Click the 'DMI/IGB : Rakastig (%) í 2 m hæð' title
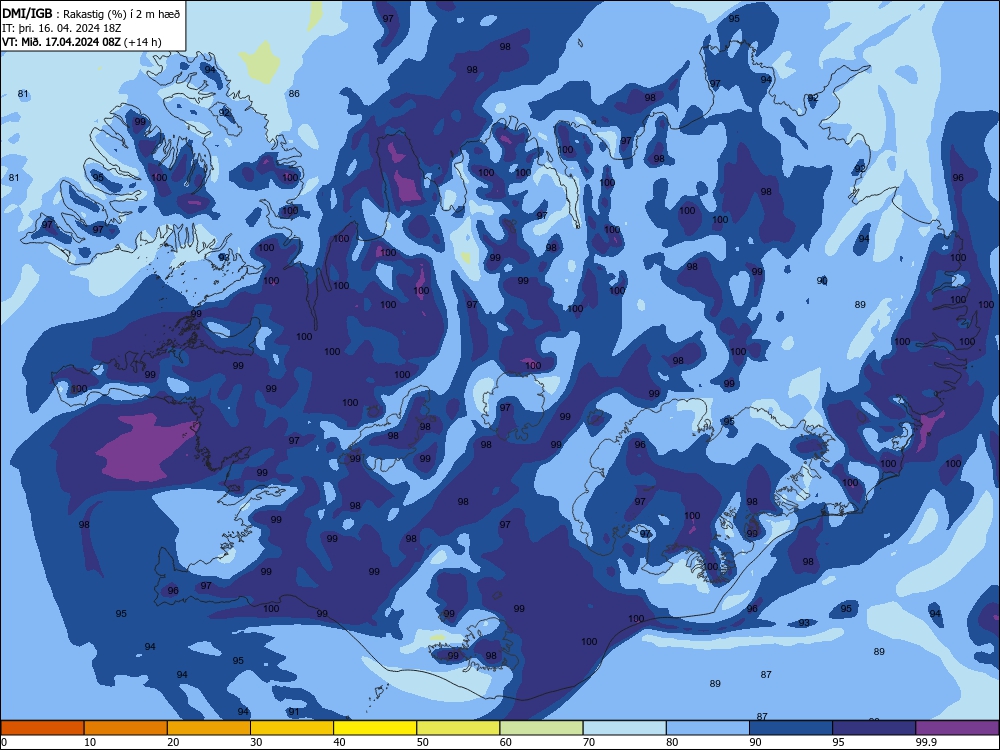Viewport: 1000px width, 750px height. click(x=91, y=14)
